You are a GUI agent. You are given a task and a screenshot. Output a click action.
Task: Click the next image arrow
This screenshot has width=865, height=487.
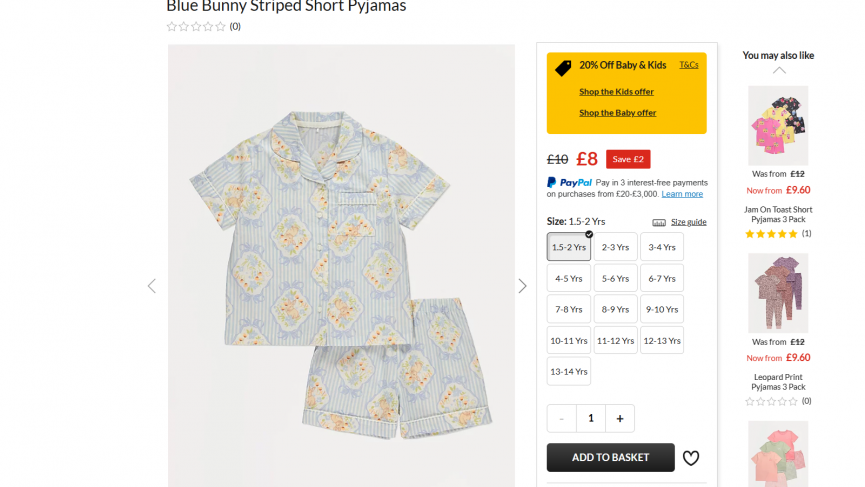click(x=522, y=286)
